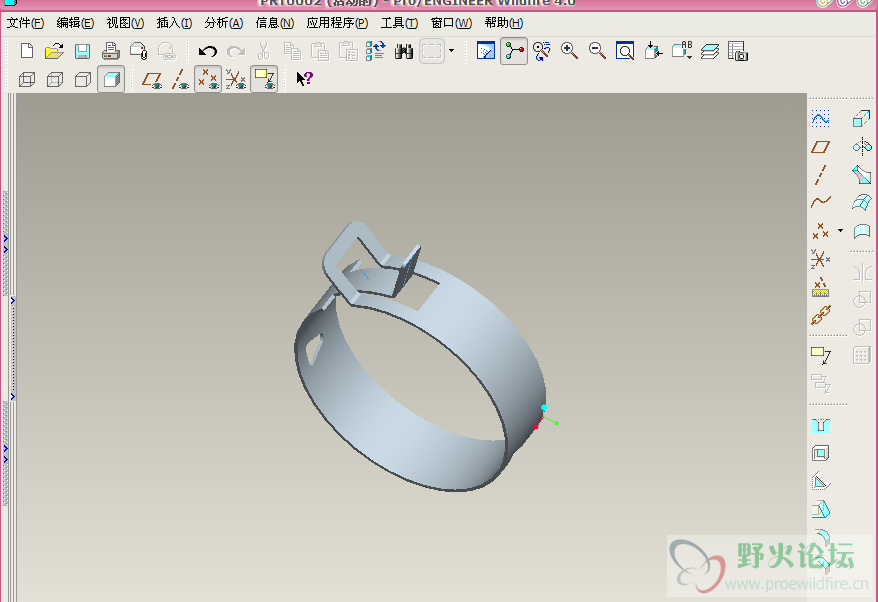This screenshot has width=878, height=602.
Task: Launch the view manager icon
Action: pyautogui.click(x=738, y=51)
